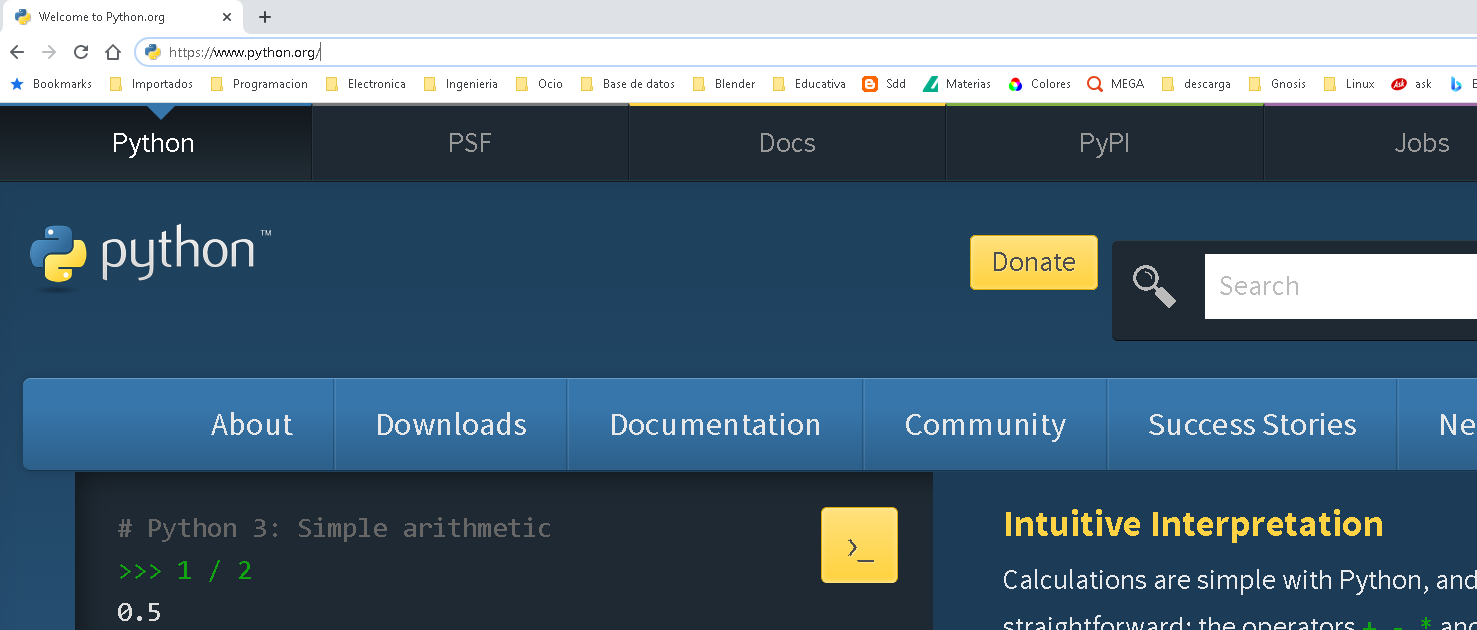Screen dimensions: 1477x630
Task: Launch the interactive shell terminal icon
Action: tap(859, 545)
